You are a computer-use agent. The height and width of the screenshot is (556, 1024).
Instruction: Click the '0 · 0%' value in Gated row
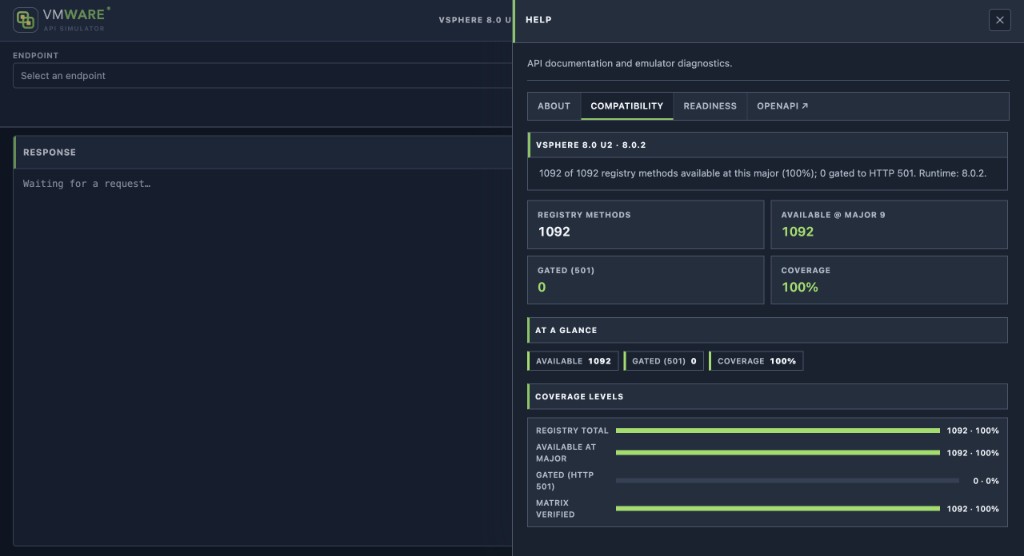985,481
